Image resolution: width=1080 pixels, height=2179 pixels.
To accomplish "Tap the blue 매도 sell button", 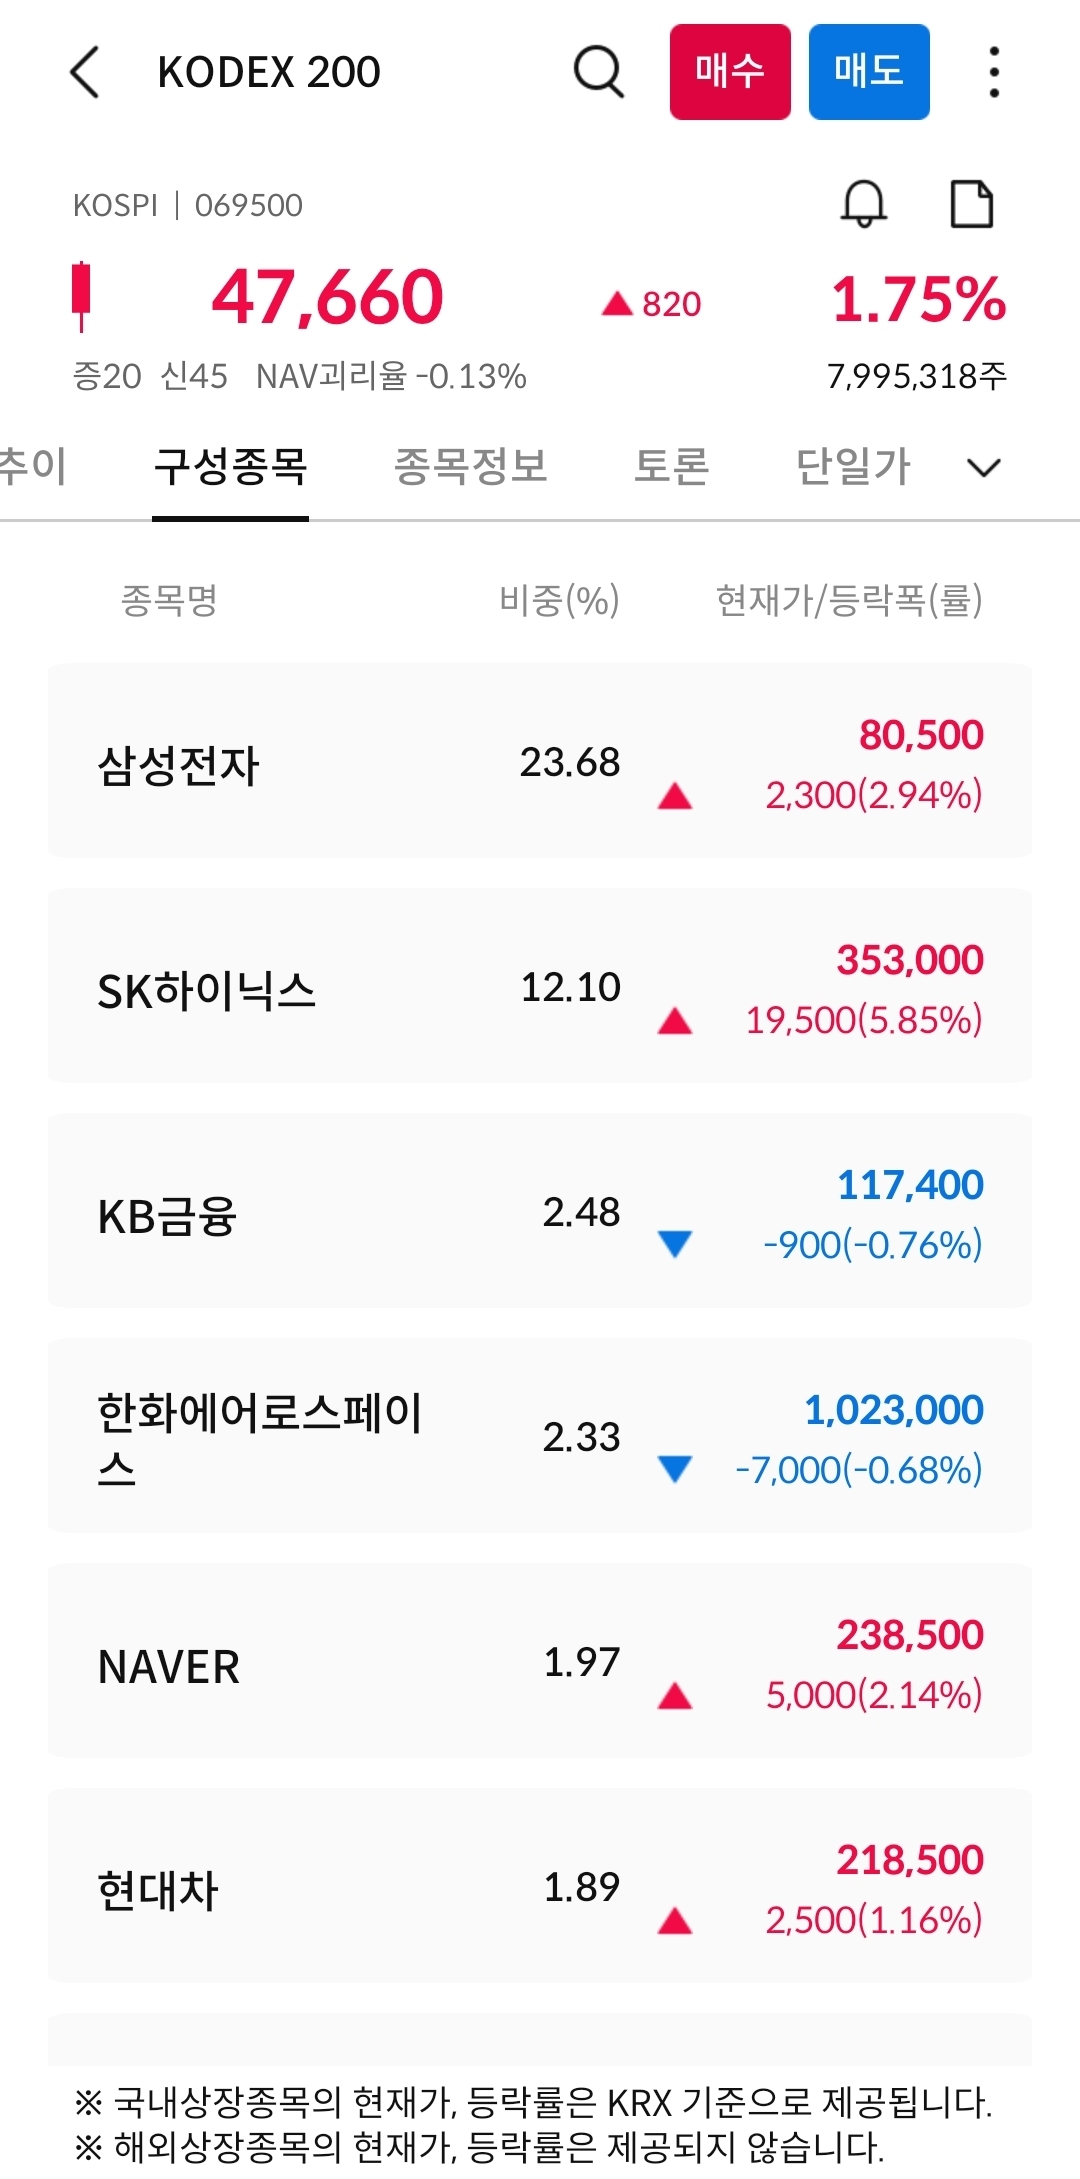I will tap(869, 72).
